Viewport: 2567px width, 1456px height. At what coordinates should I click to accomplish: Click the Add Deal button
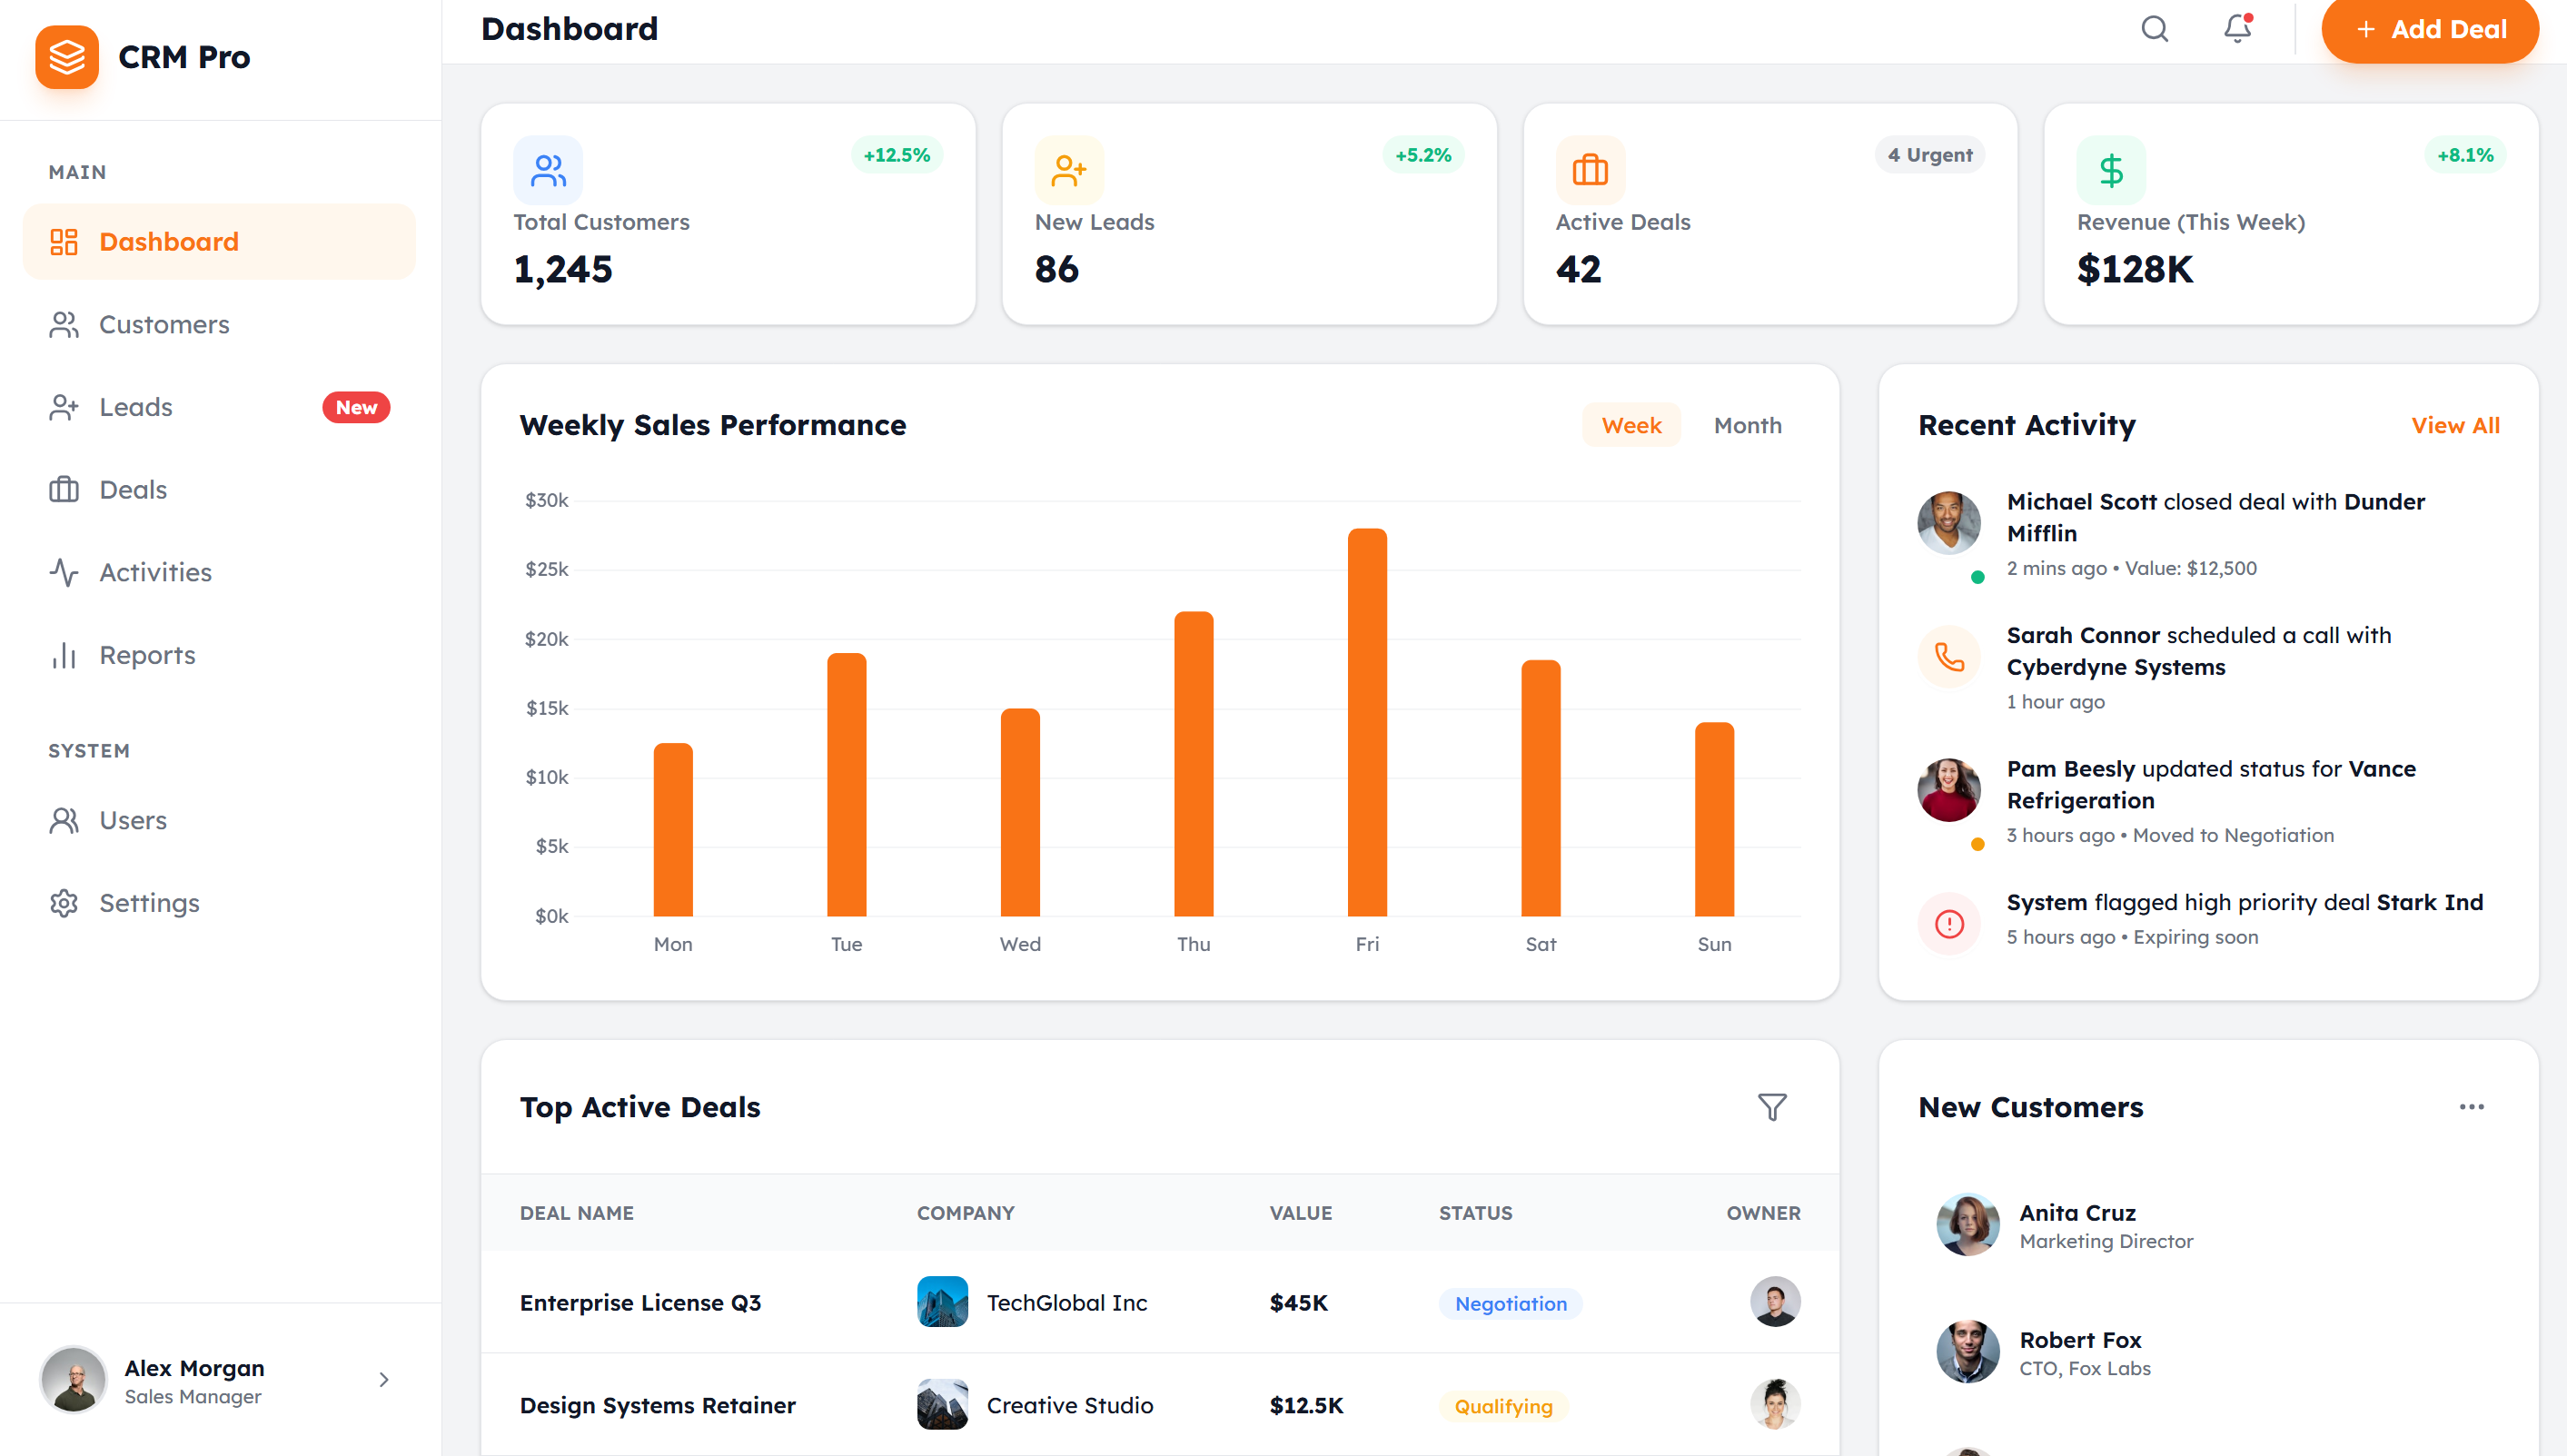pyautogui.click(x=2429, y=29)
